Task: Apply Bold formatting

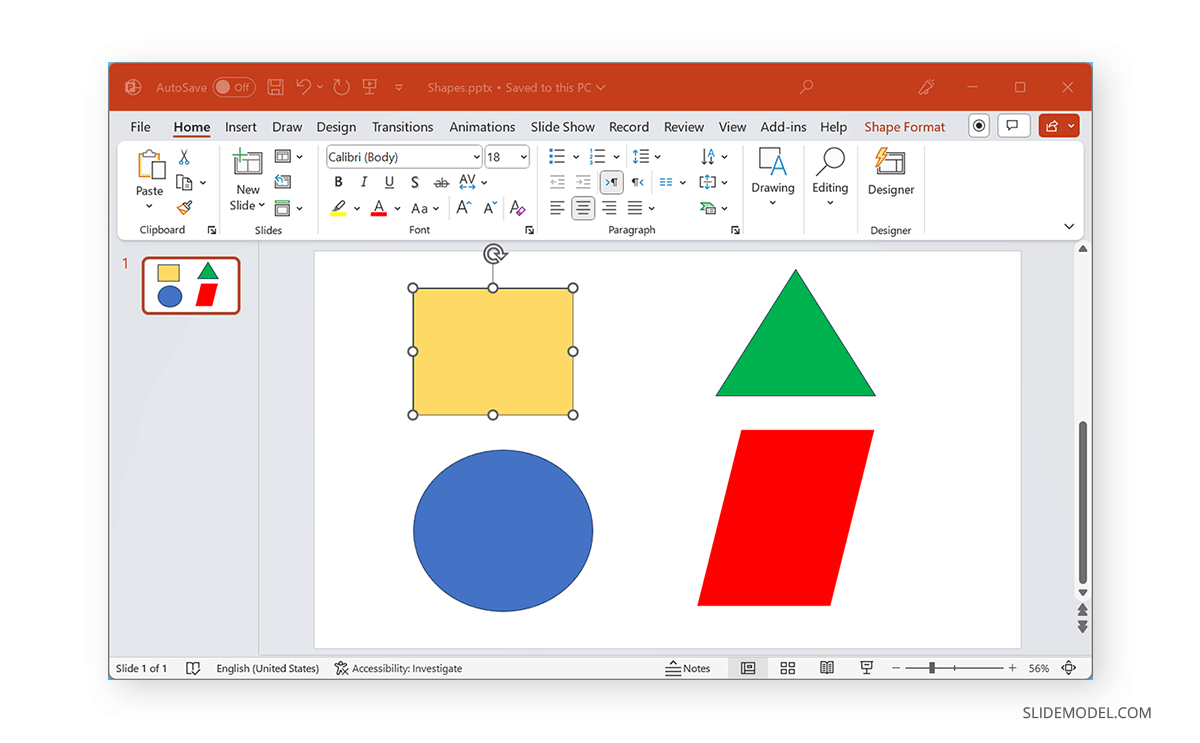Action: [338, 182]
